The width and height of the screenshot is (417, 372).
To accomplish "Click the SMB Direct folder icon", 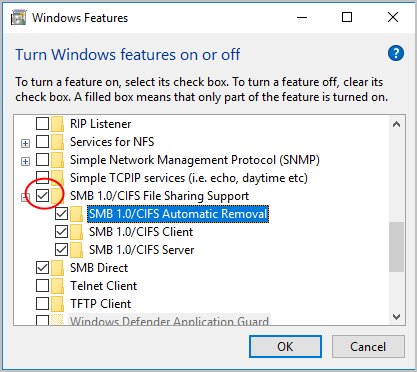I will tap(57, 268).
